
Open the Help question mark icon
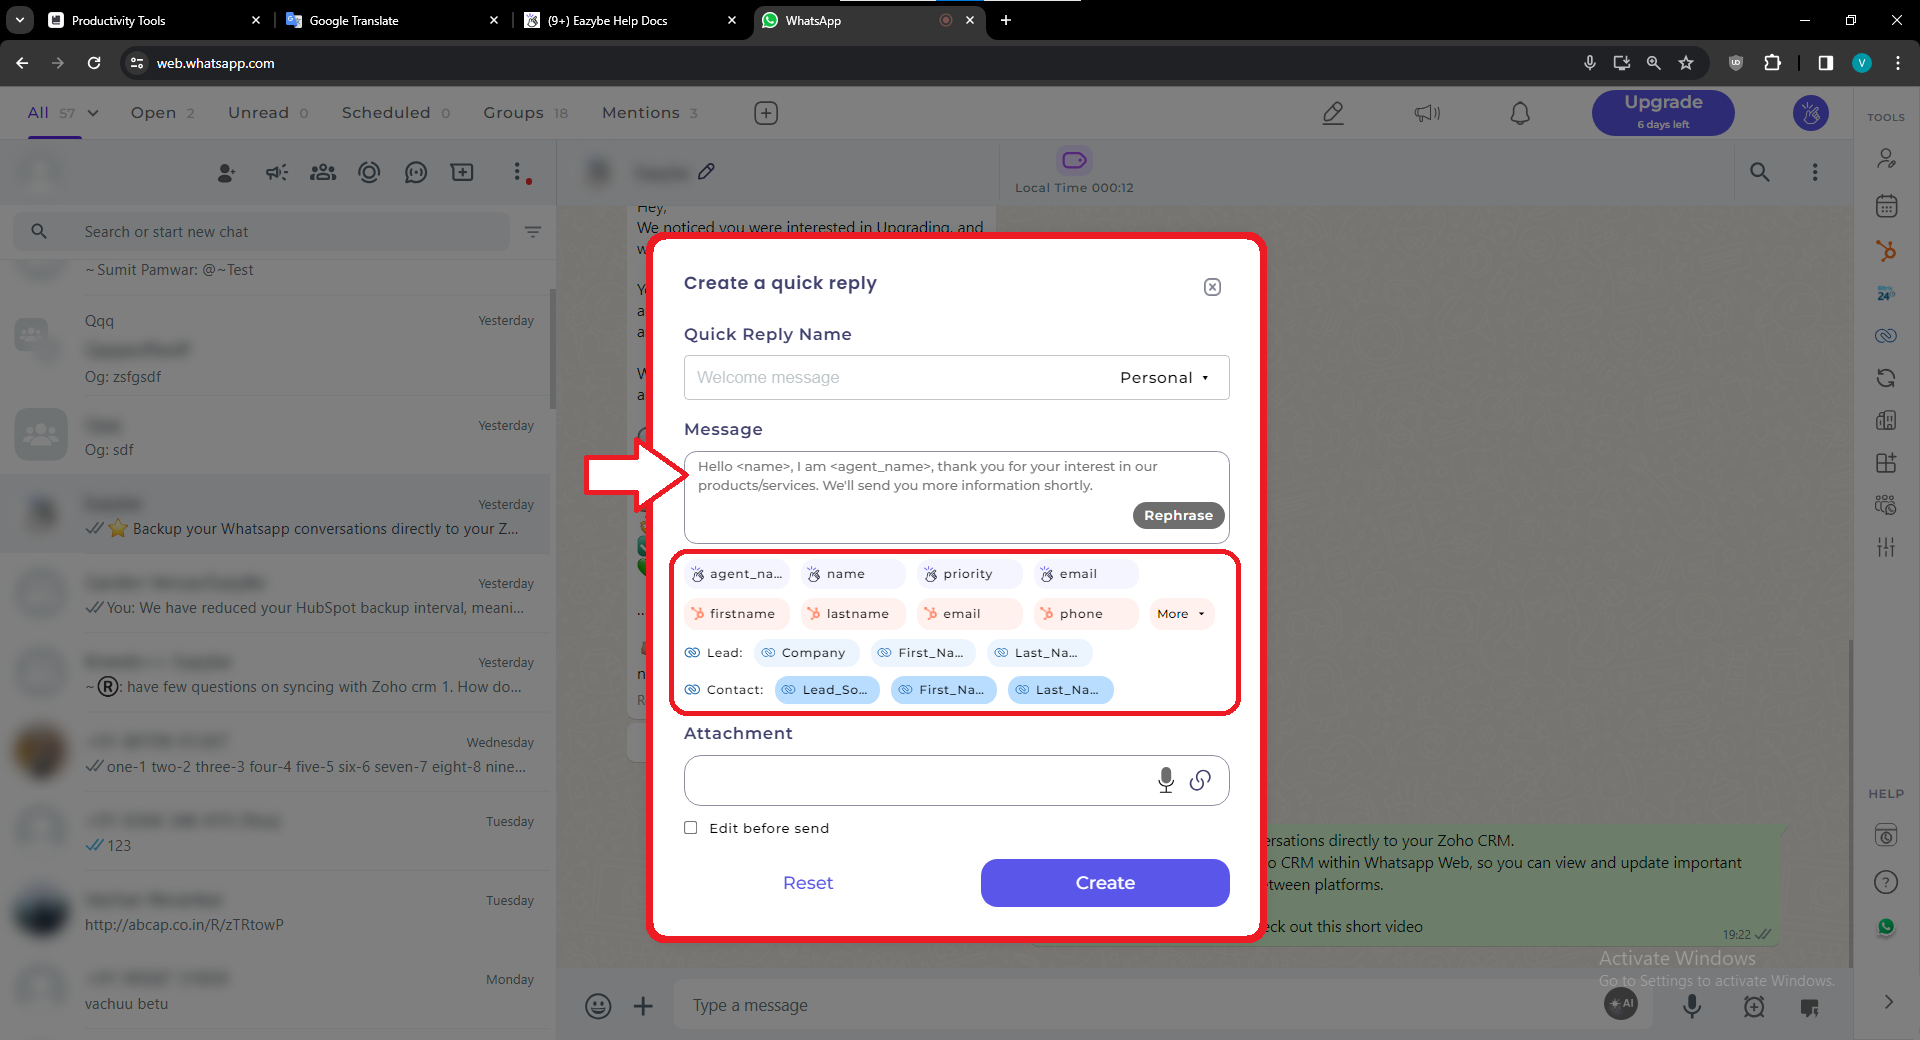pos(1886,882)
